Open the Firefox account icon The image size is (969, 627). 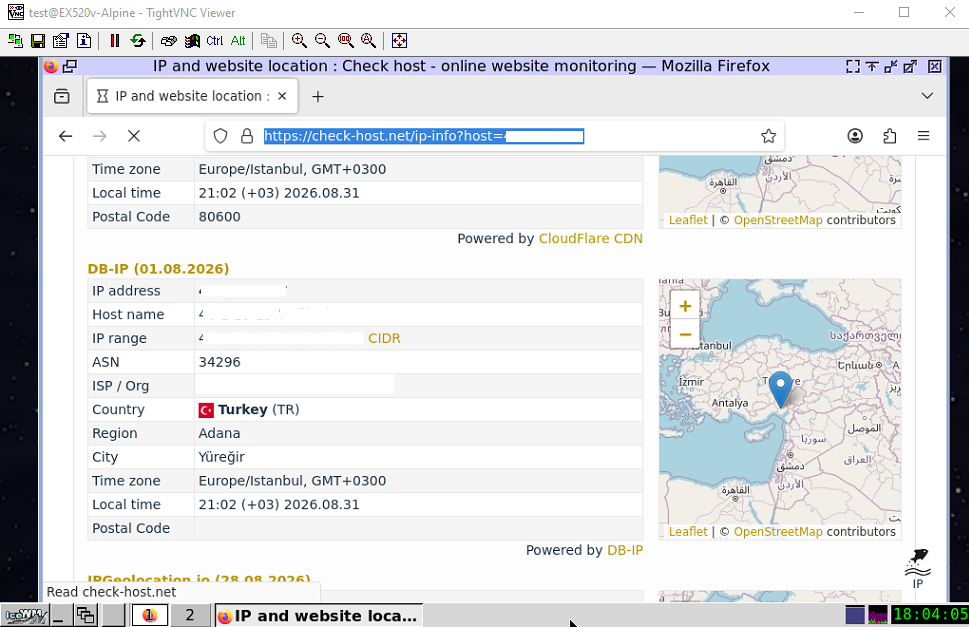tap(855, 136)
